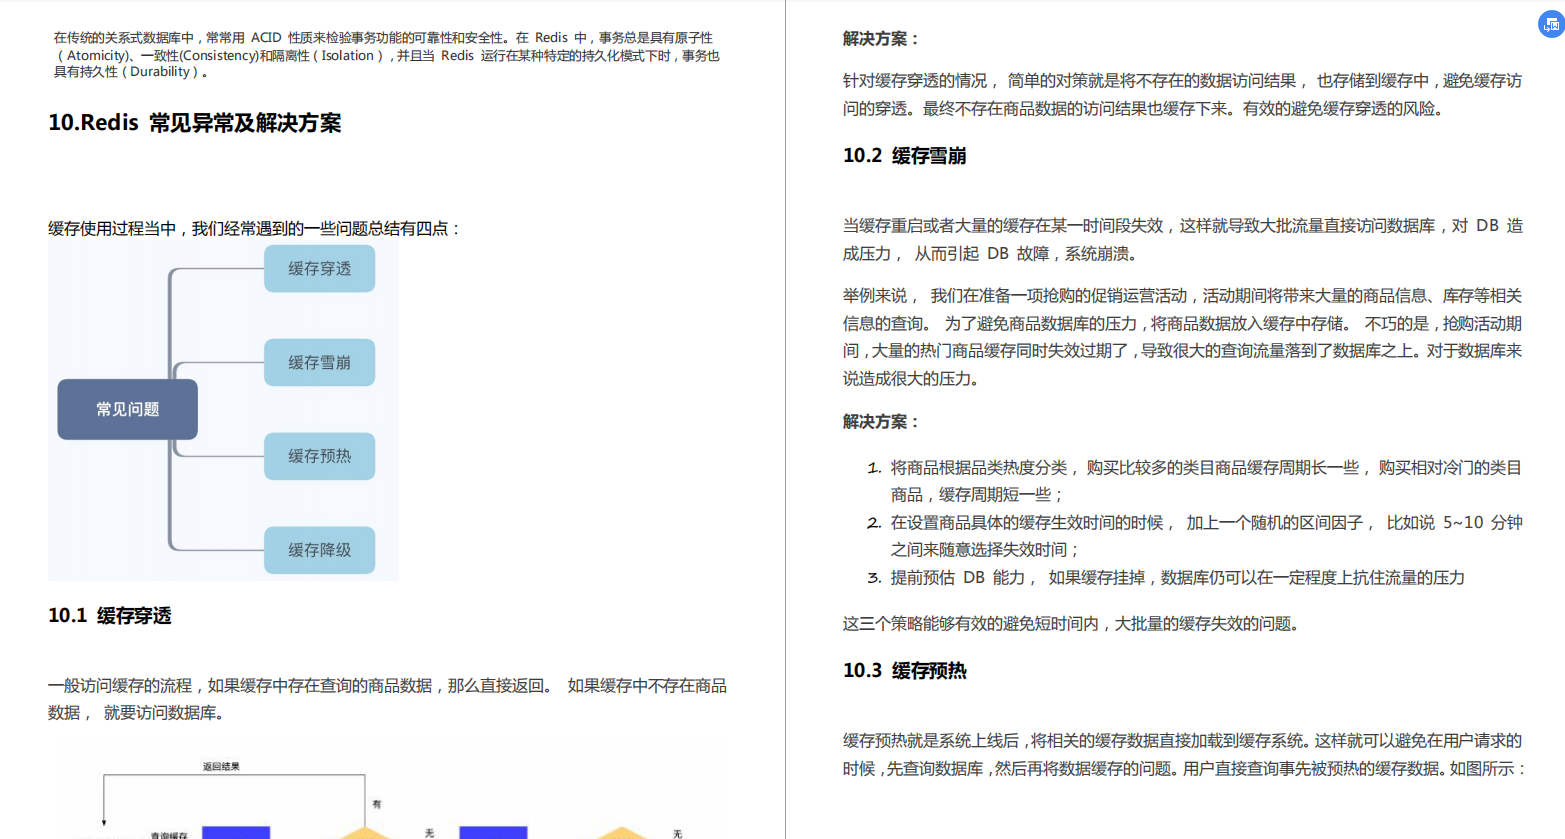This screenshot has width=1565, height=839.
Task: Click the '解决方案：' label above the numbered list
Action: [881, 421]
